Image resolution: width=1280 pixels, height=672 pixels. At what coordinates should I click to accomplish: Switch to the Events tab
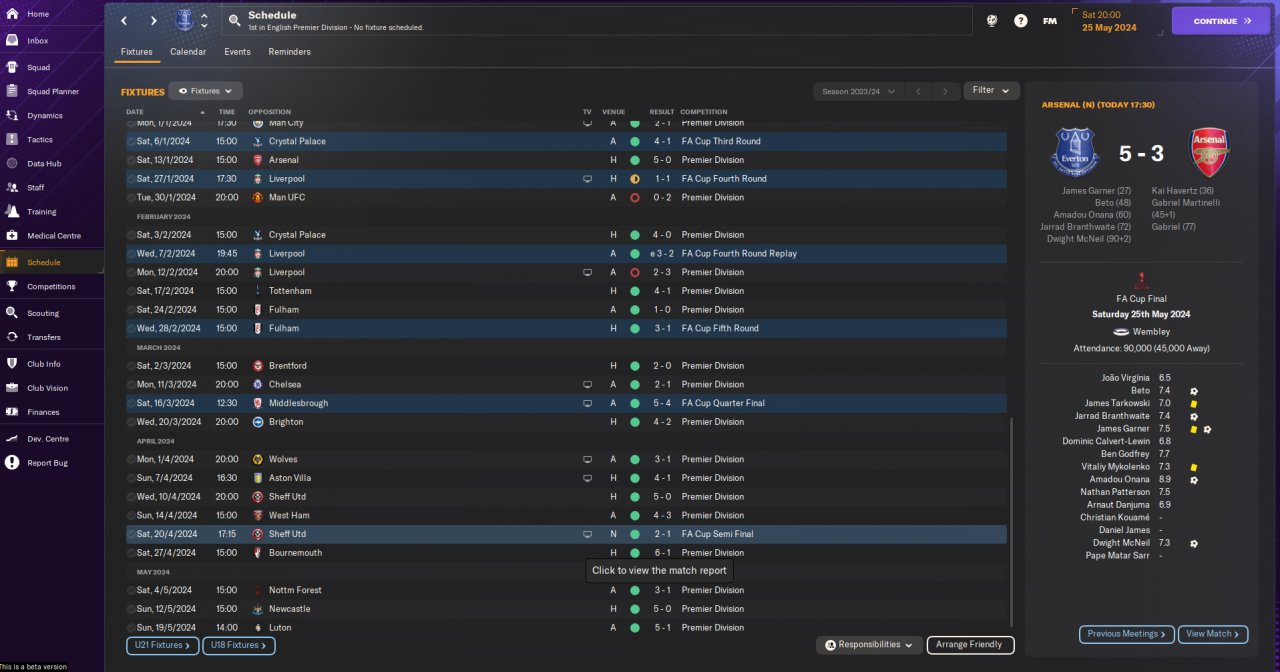237,52
